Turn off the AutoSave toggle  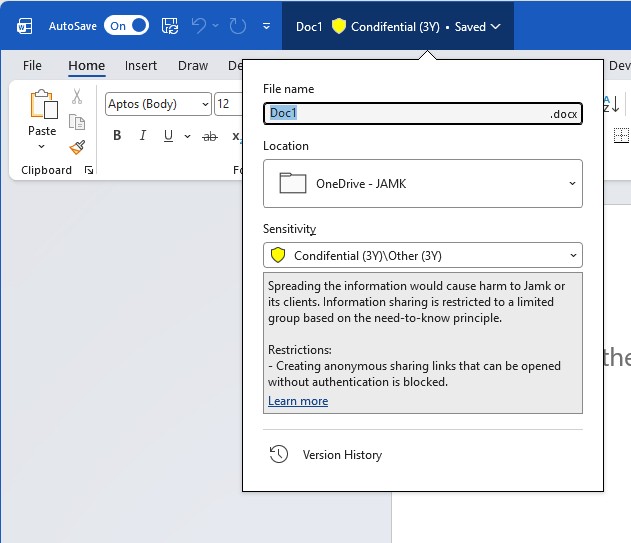pos(126,26)
